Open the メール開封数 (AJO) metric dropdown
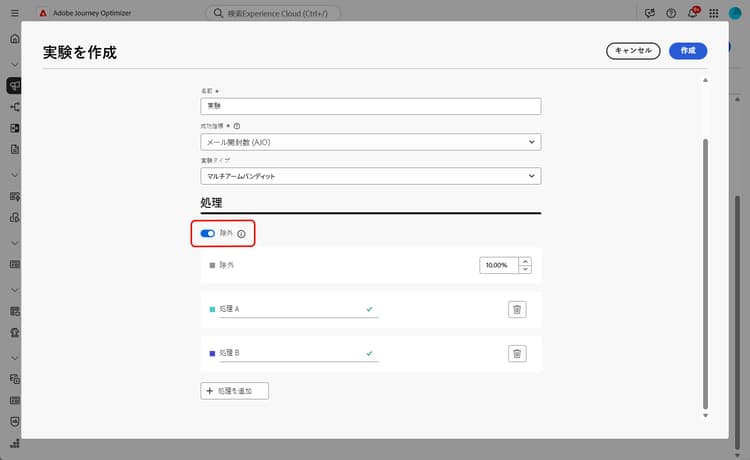The height and width of the screenshot is (460, 750). click(371, 142)
